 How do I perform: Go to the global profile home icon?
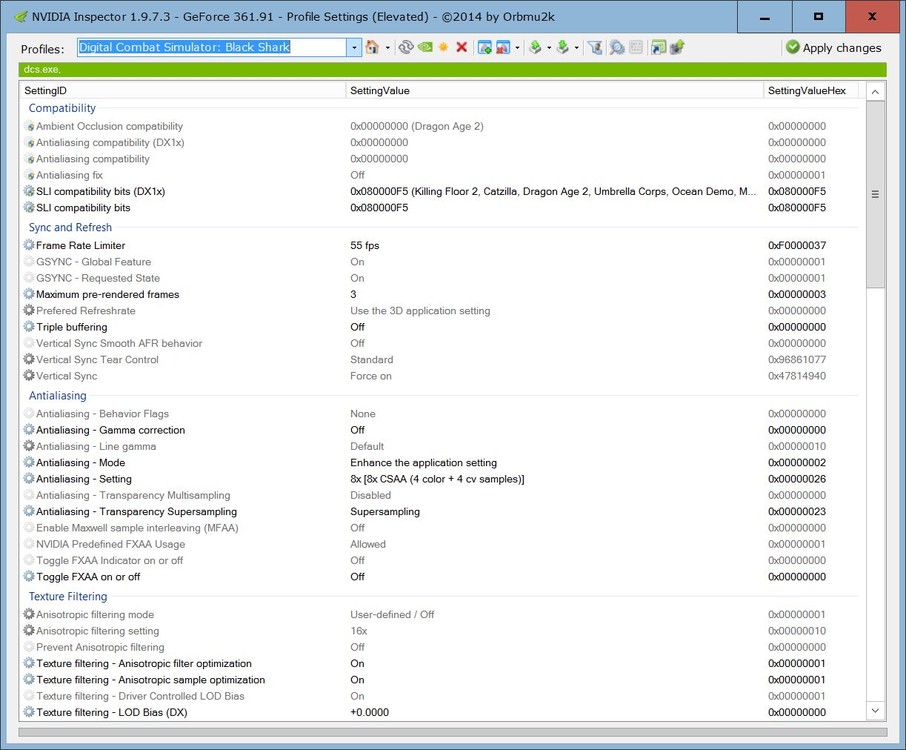pos(372,47)
